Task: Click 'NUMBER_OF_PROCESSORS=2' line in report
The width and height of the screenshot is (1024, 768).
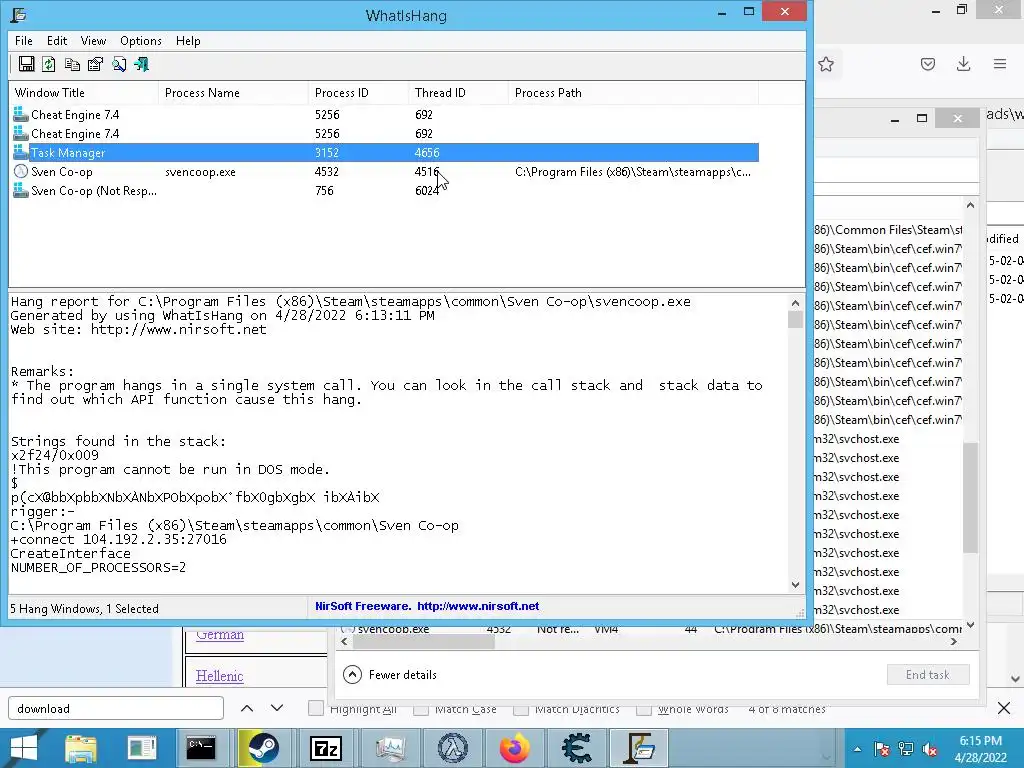Action: point(98,568)
